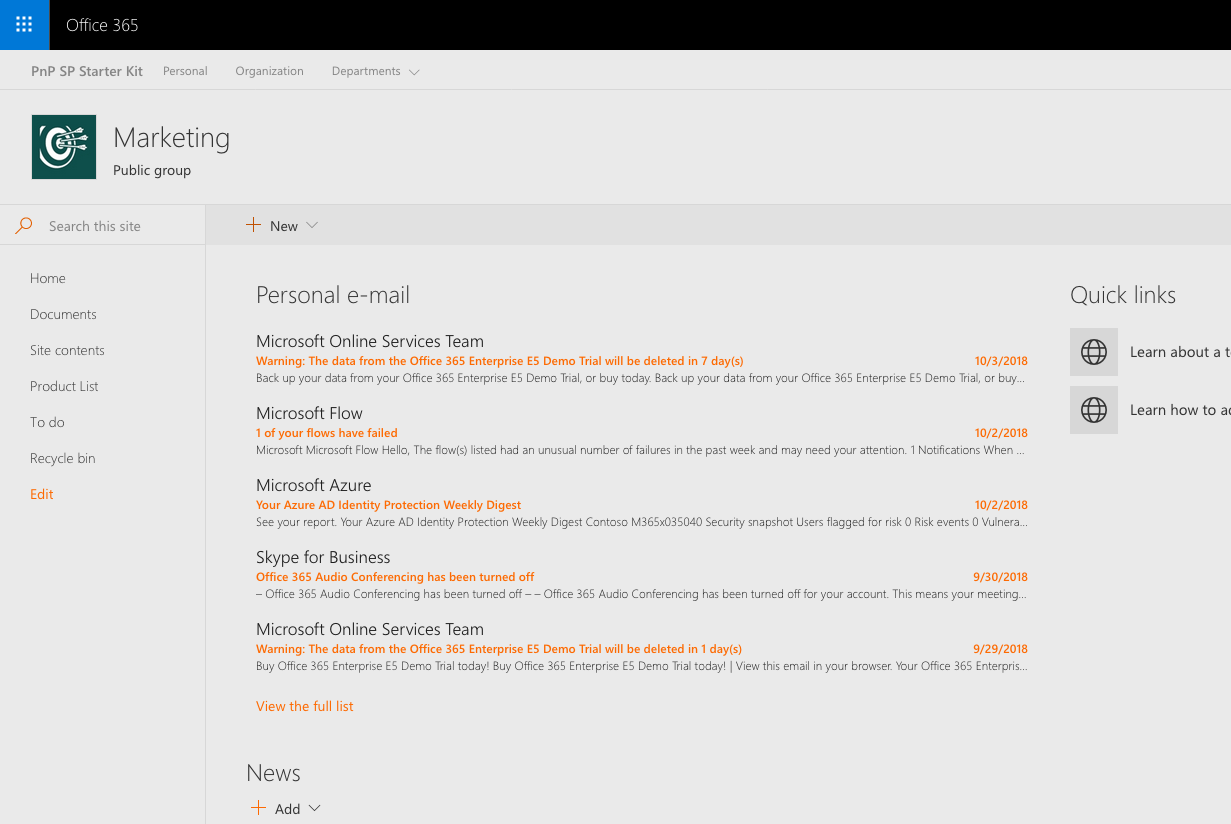
Task: Select Organization in the hub navigation
Action: point(270,71)
